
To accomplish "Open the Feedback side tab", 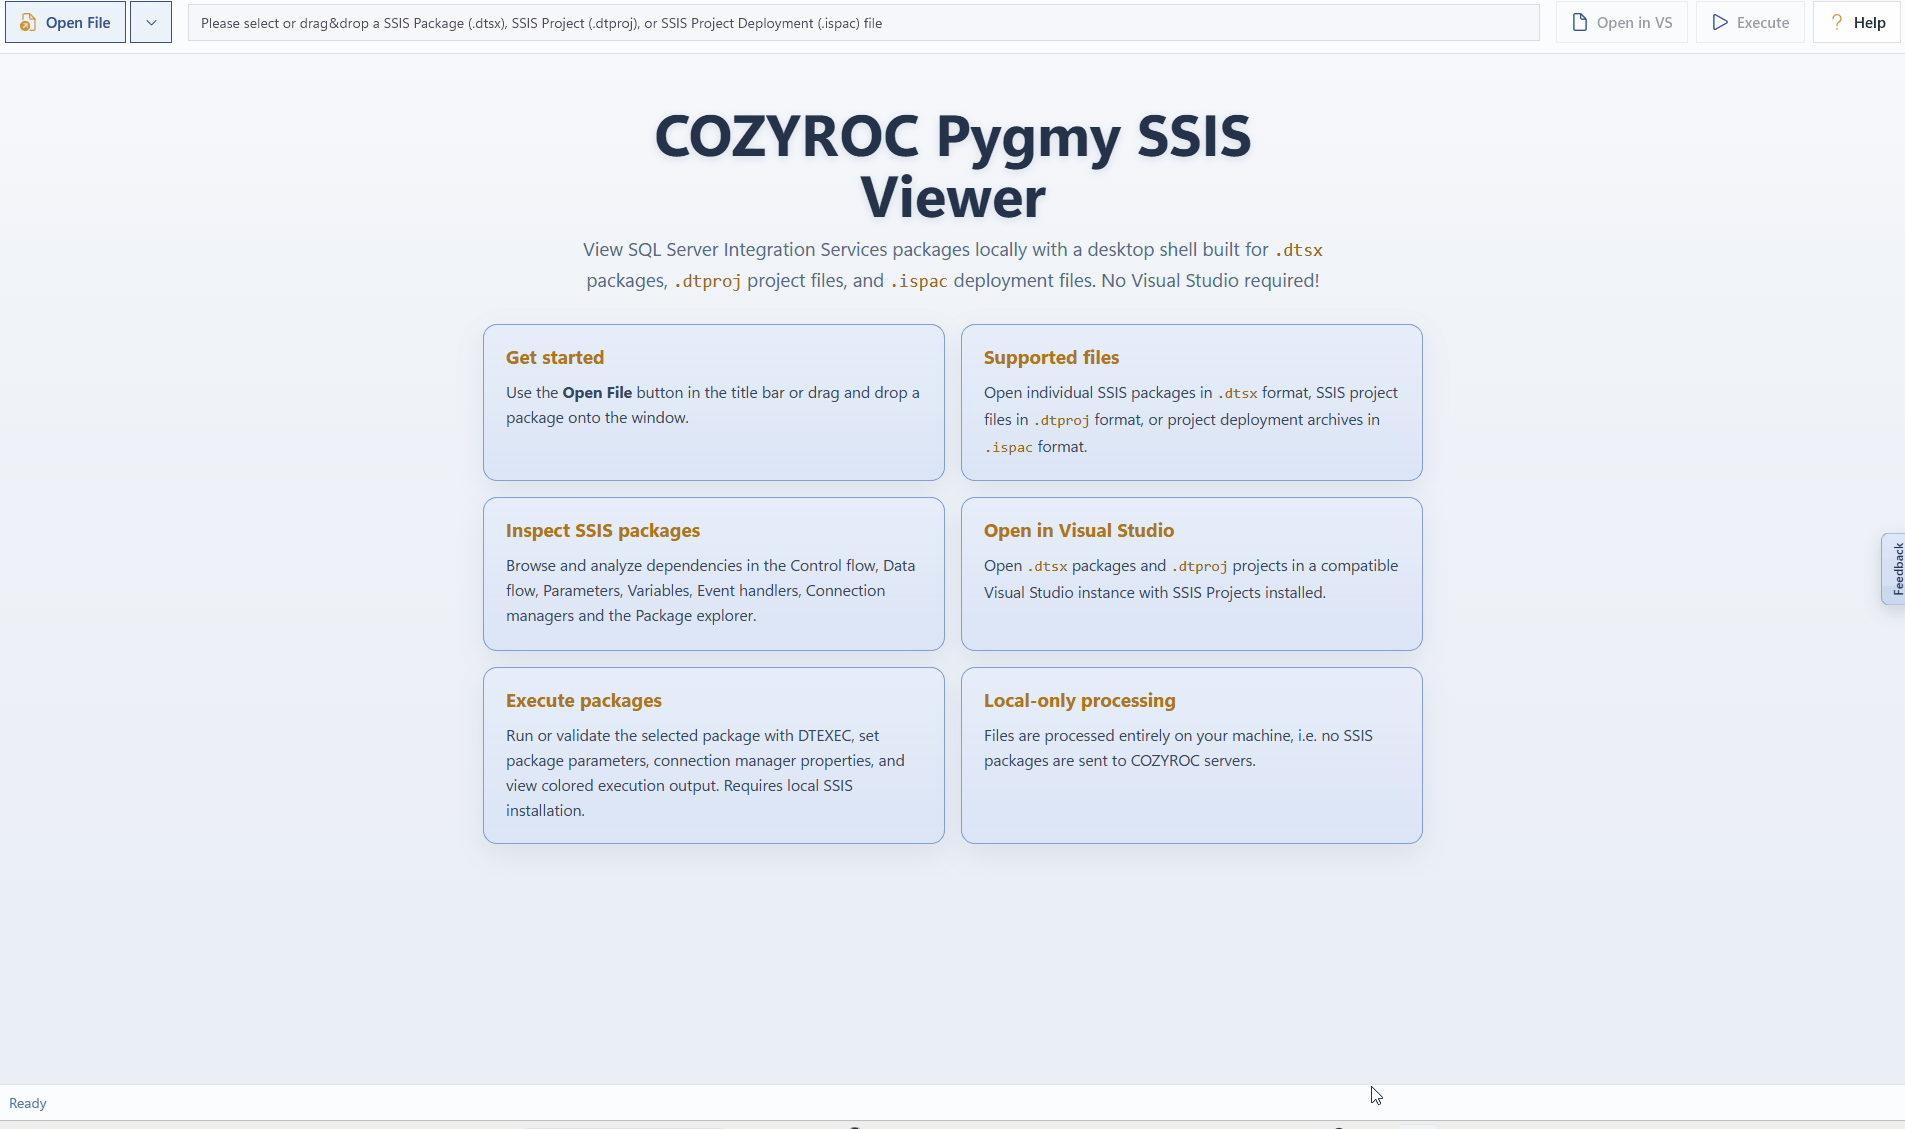I will (1894, 569).
